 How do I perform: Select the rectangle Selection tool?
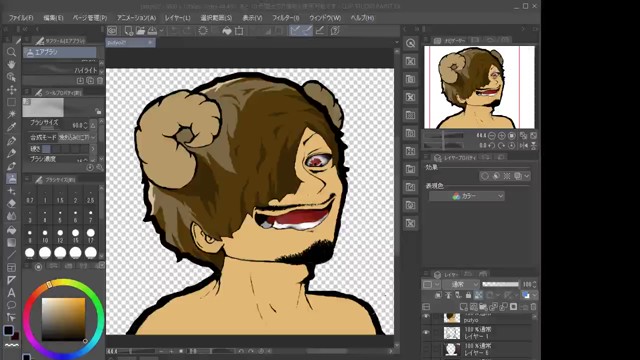click(x=11, y=102)
